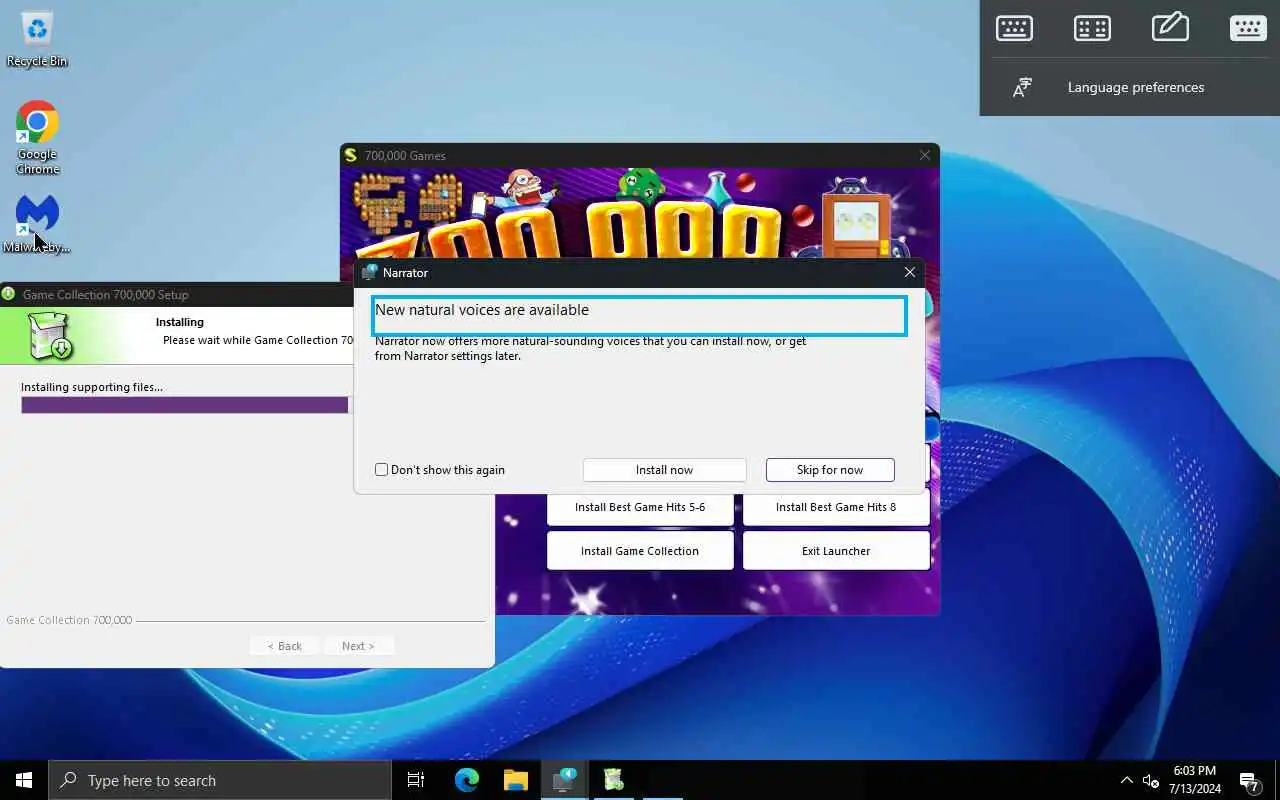This screenshot has height=800, width=1280.
Task: Open the notification center icon
Action: [x=1249, y=781]
